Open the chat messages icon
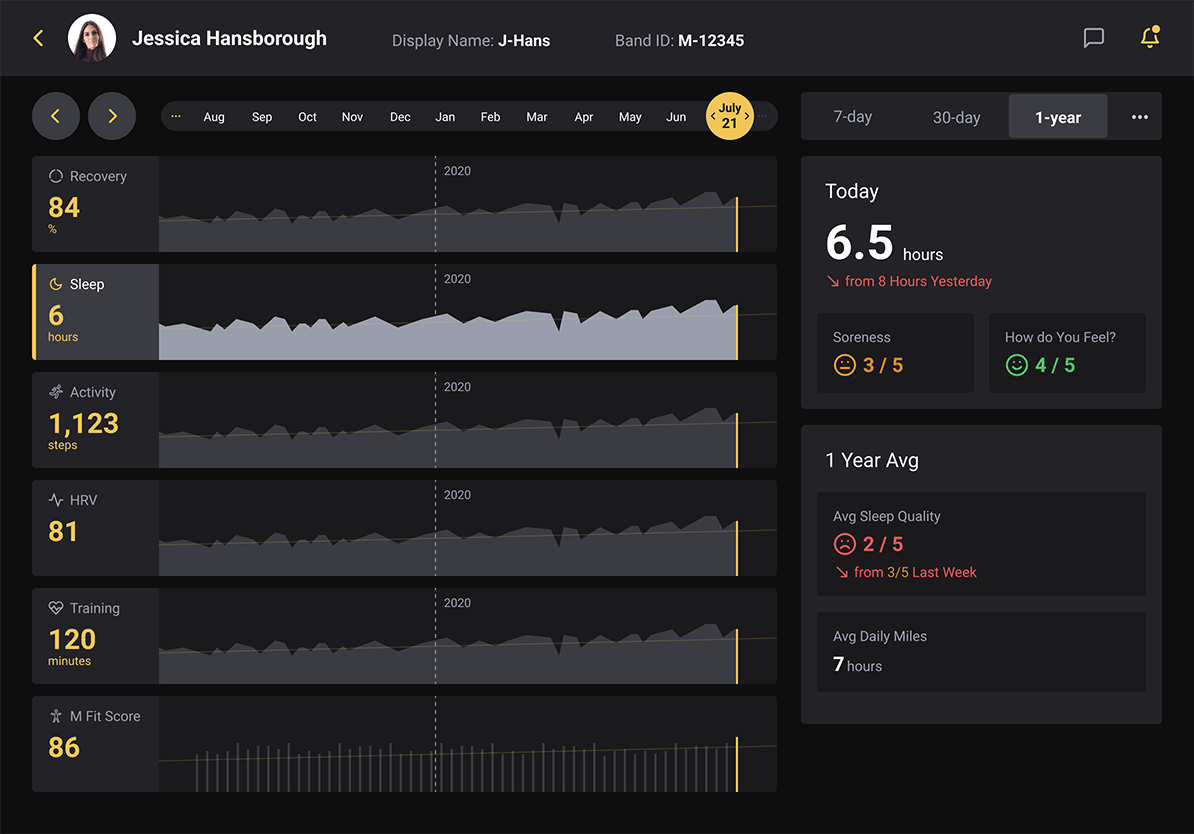 pos(1094,38)
